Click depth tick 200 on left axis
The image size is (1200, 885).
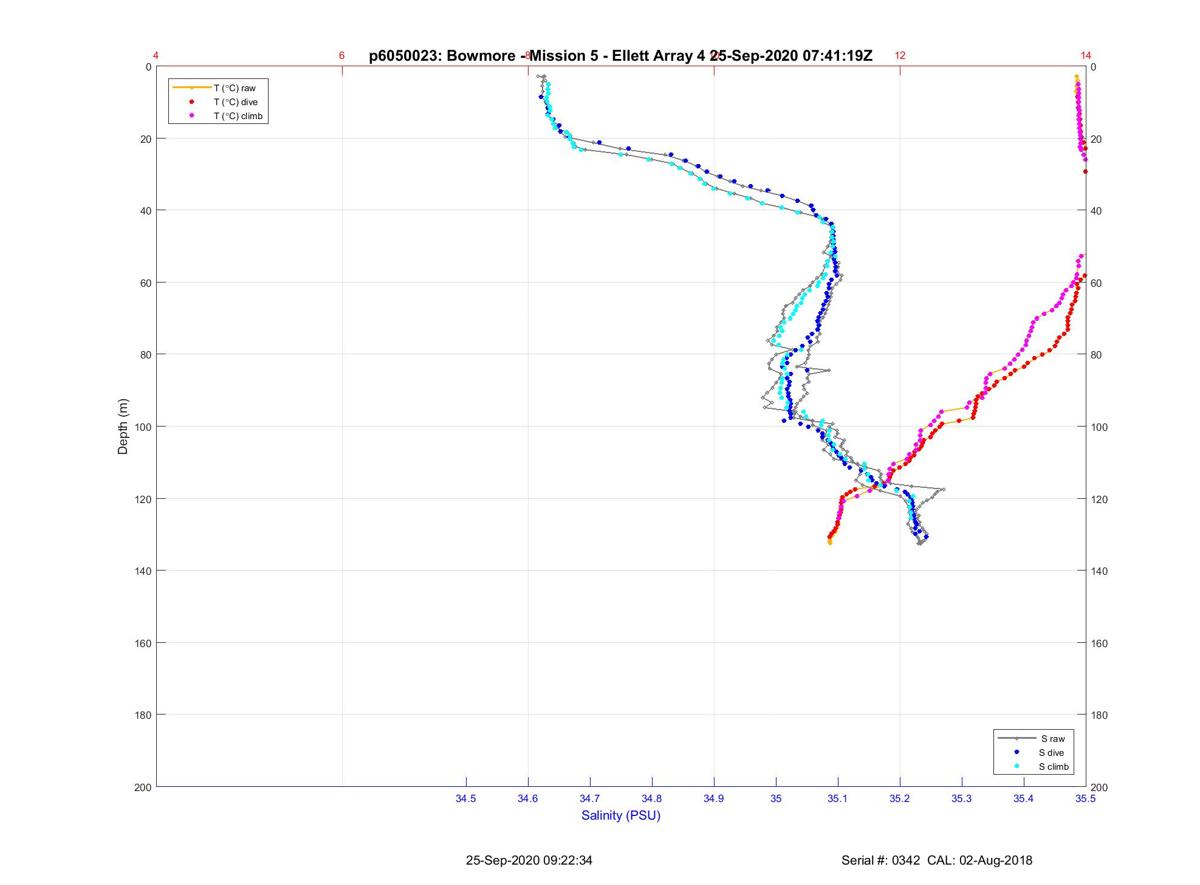click(x=142, y=787)
